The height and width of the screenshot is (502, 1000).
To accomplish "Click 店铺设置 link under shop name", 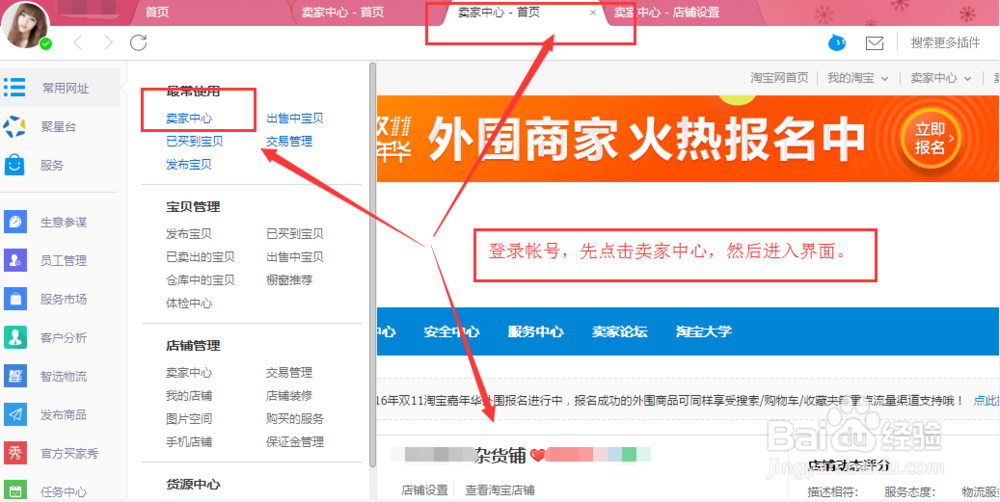I will pyautogui.click(x=425, y=490).
